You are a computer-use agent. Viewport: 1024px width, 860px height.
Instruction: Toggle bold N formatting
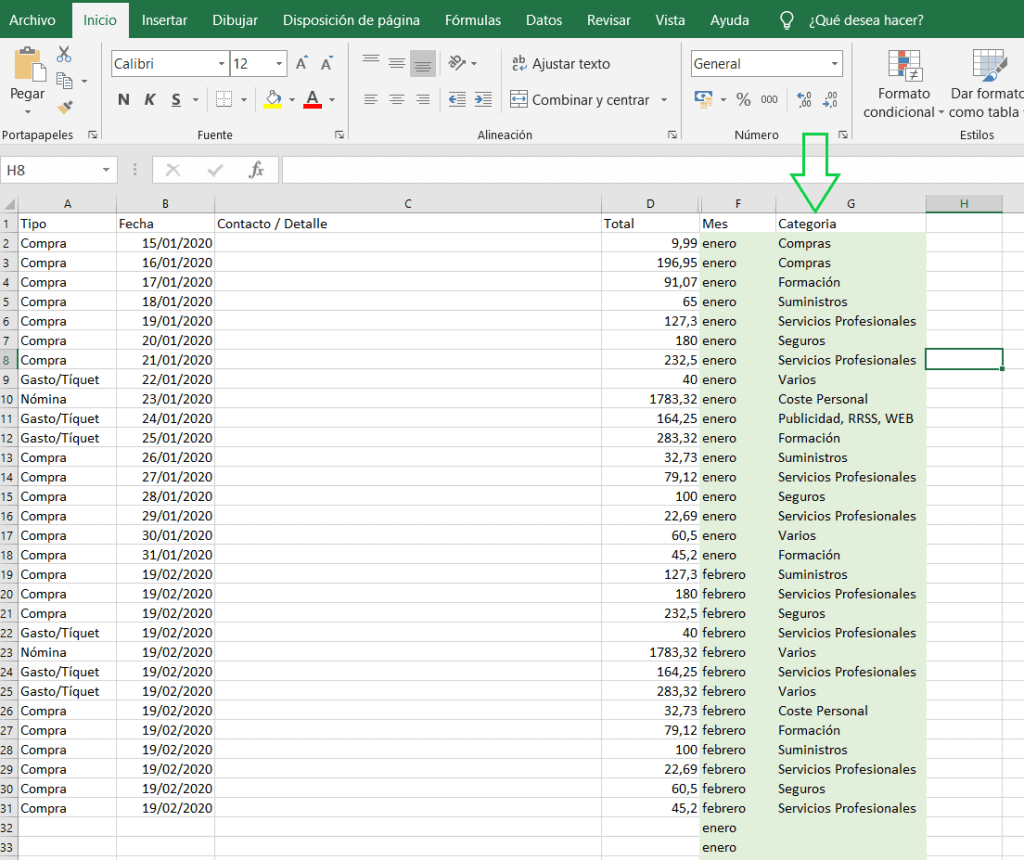(123, 100)
